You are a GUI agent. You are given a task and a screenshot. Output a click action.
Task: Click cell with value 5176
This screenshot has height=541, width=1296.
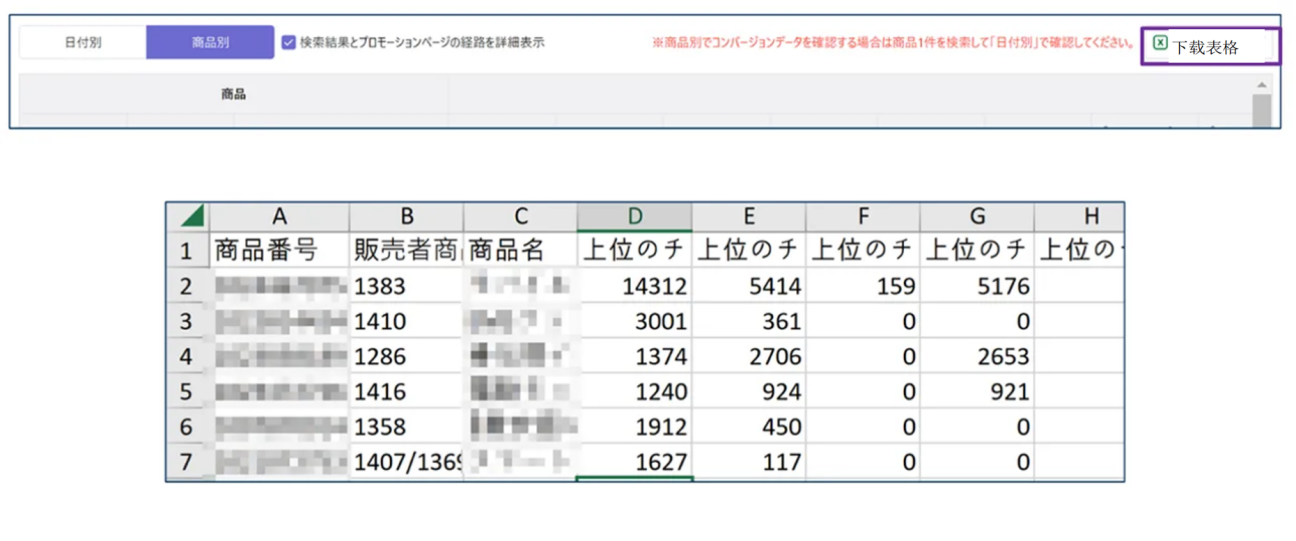(x=977, y=286)
